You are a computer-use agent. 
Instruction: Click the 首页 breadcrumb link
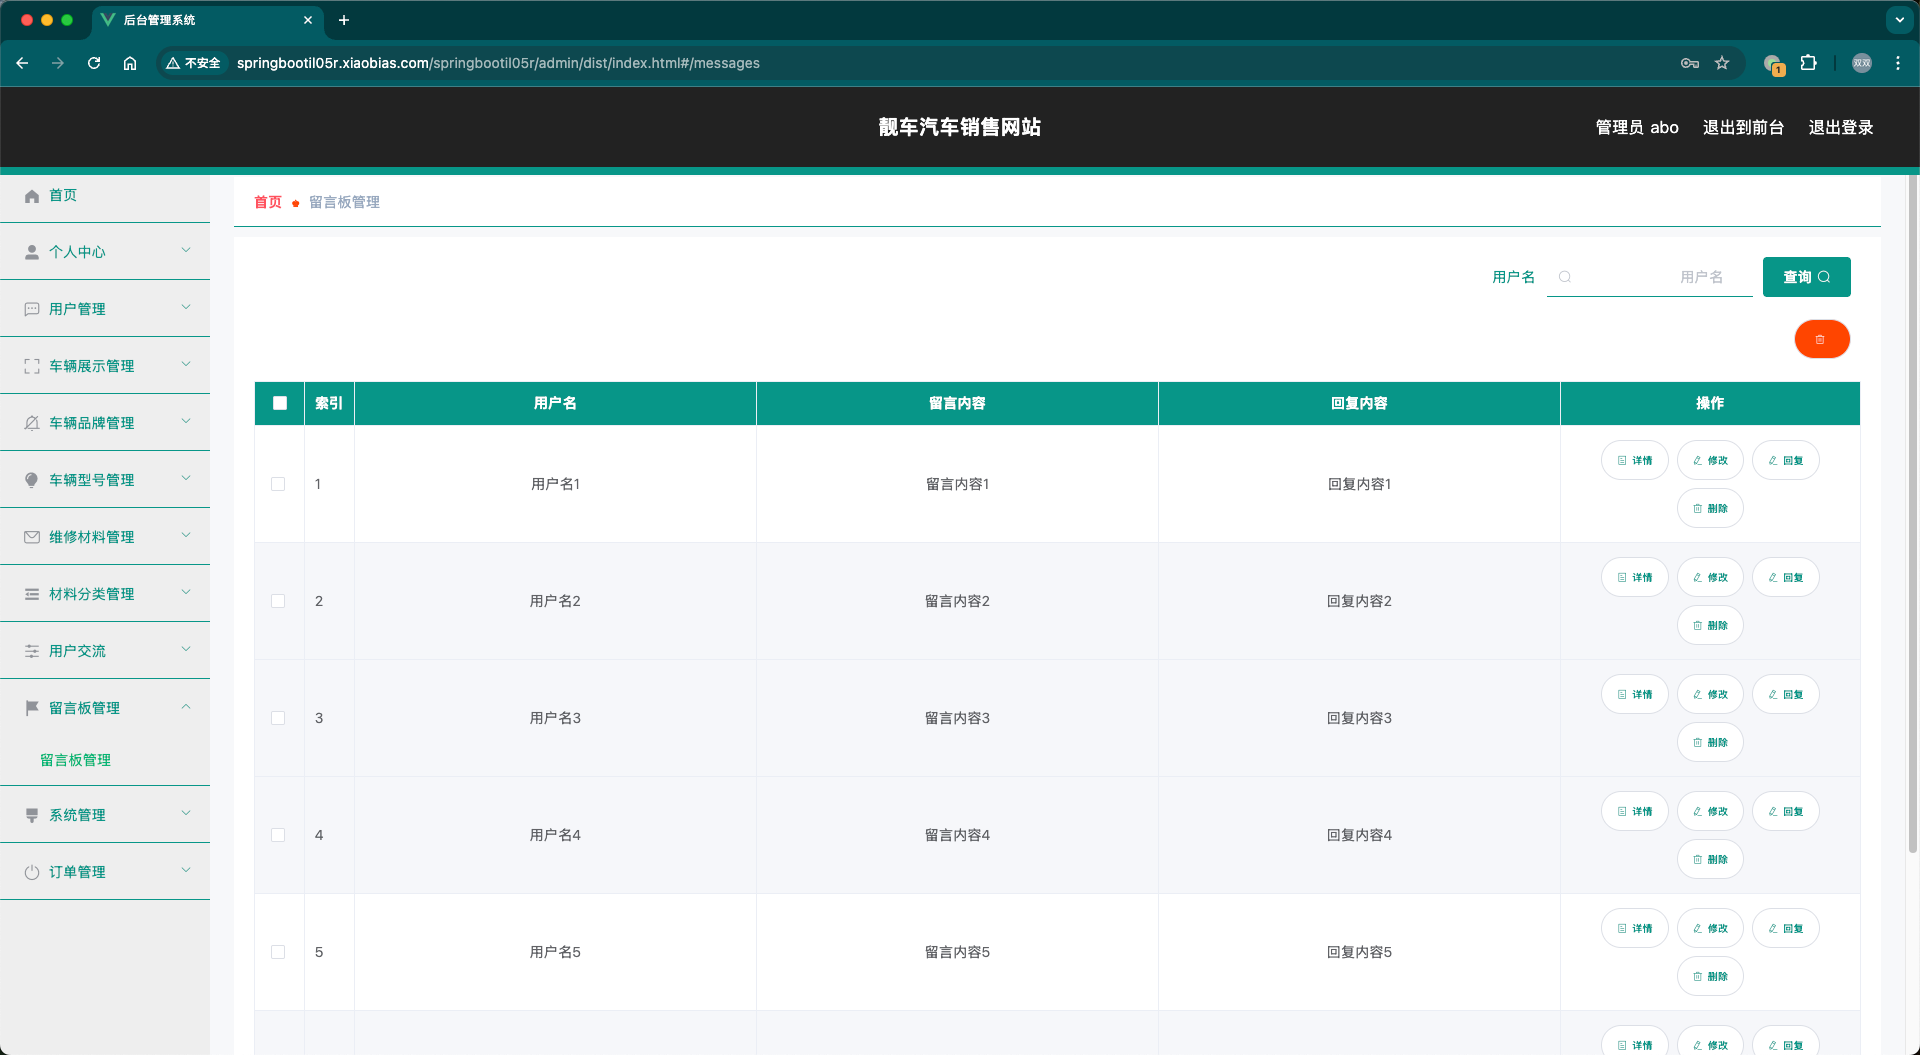coord(268,202)
